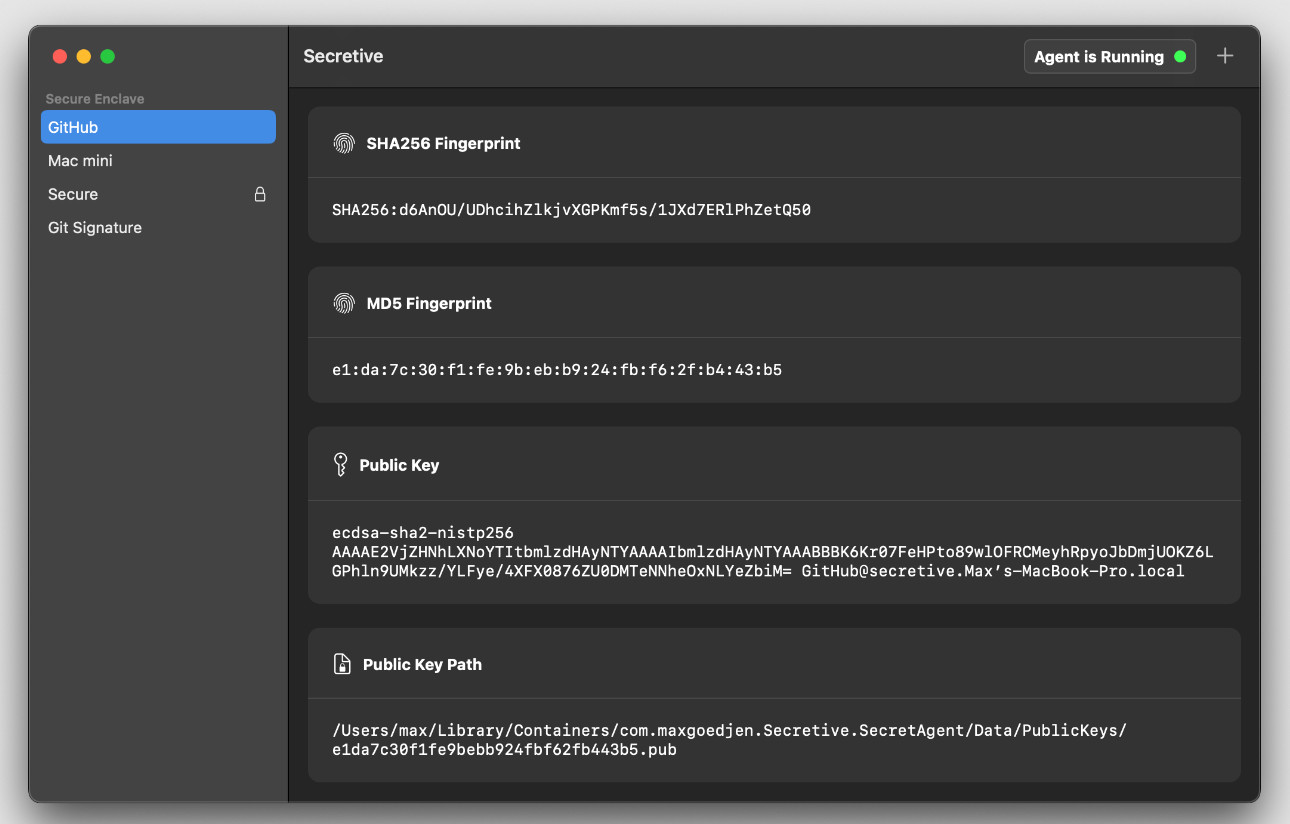The width and height of the screenshot is (1290, 824).
Task: Click the plus icon to add a secret
Action: (1225, 56)
